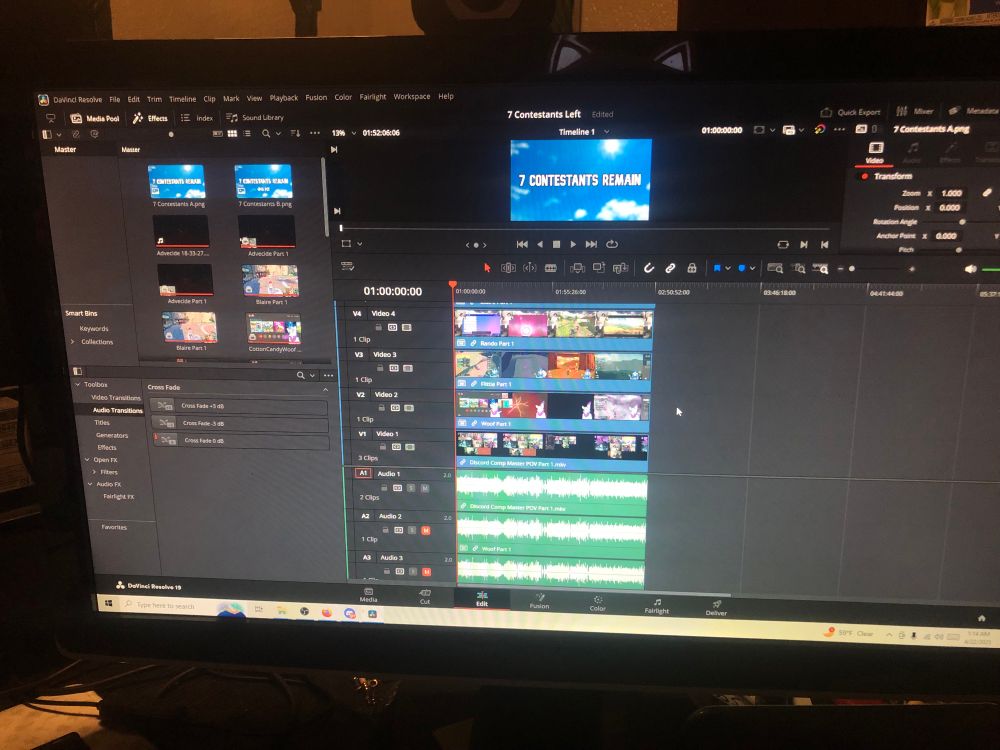The image size is (1000, 750).
Task: Choose the Dynamic Trim Mode tool
Action: coord(529,268)
